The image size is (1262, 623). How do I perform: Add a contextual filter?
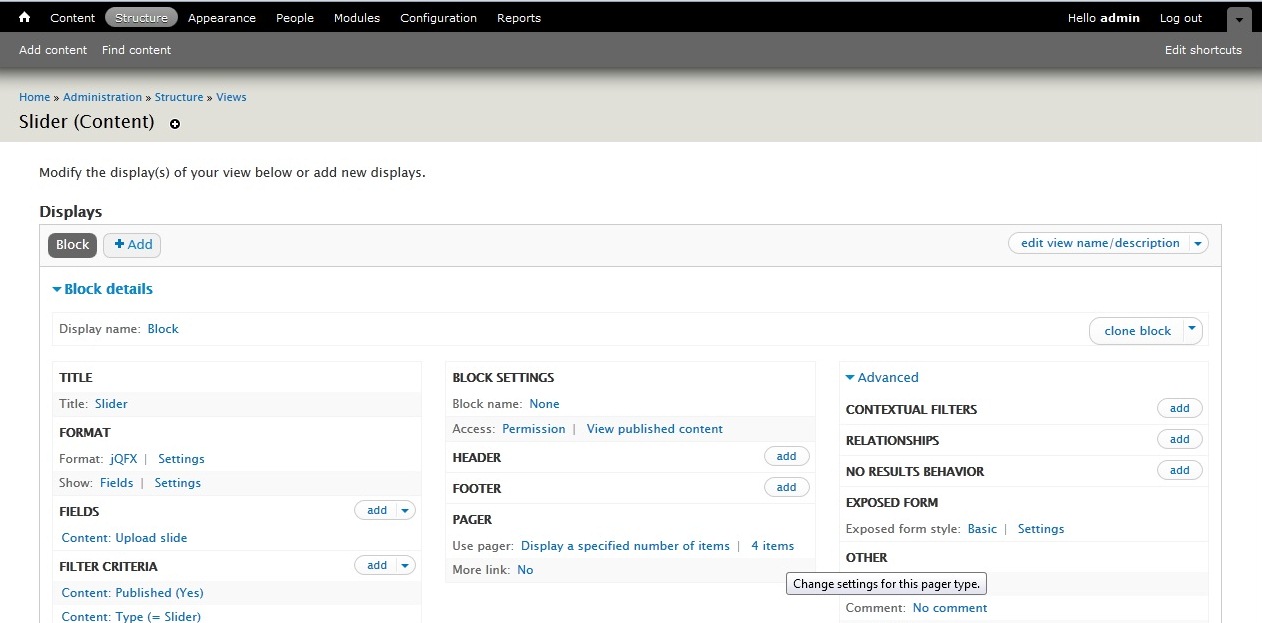(x=1179, y=408)
